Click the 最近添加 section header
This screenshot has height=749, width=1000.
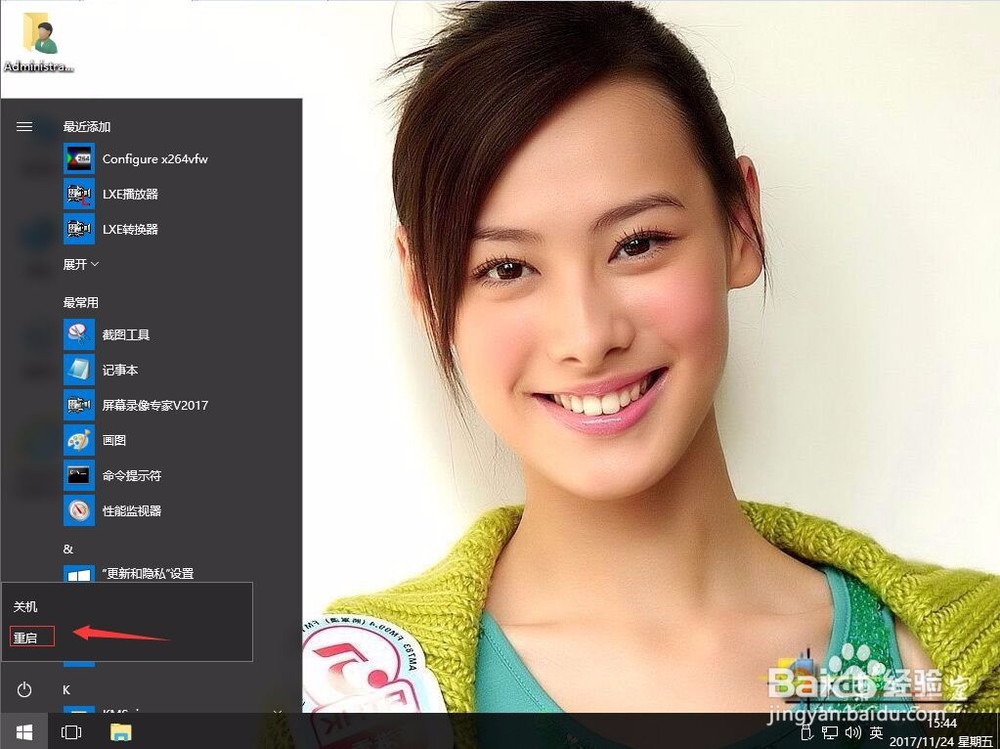[x=87, y=127]
